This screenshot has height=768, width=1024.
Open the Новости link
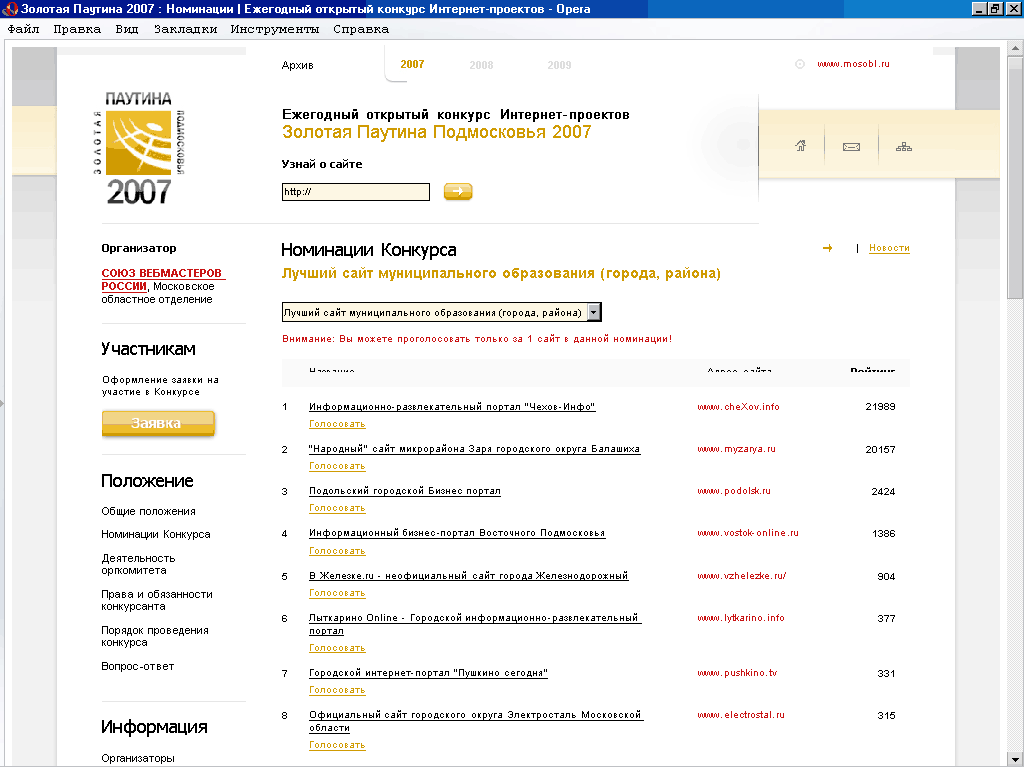(x=889, y=248)
